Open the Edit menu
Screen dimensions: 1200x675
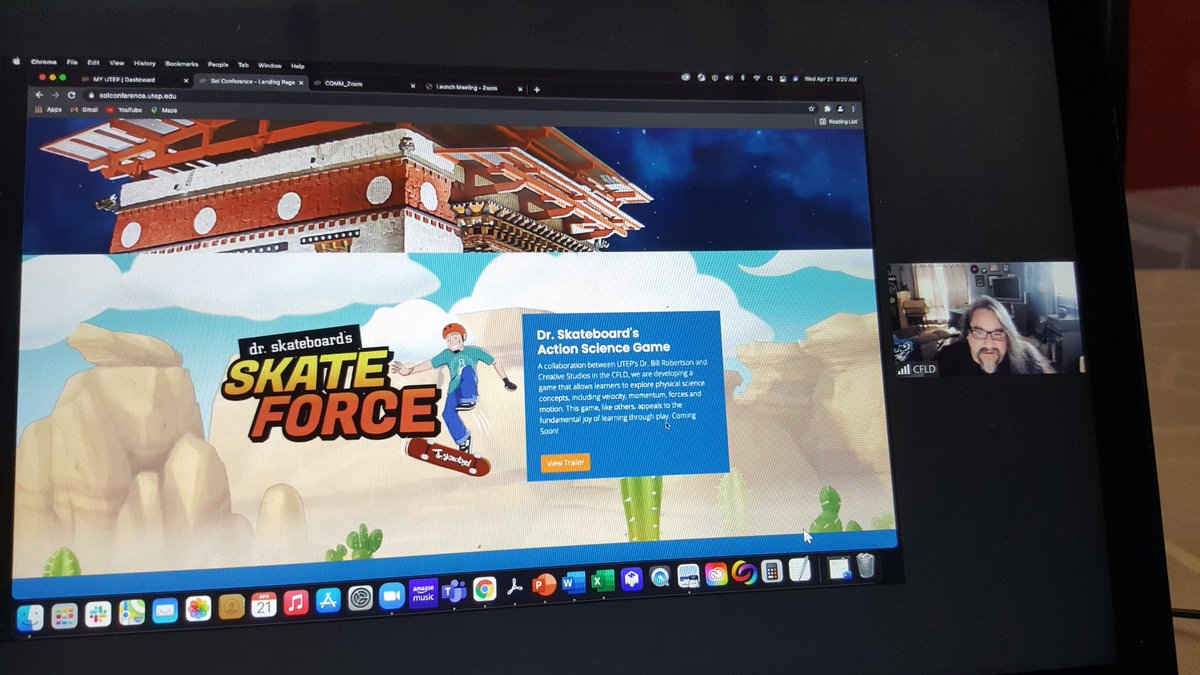[93, 62]
